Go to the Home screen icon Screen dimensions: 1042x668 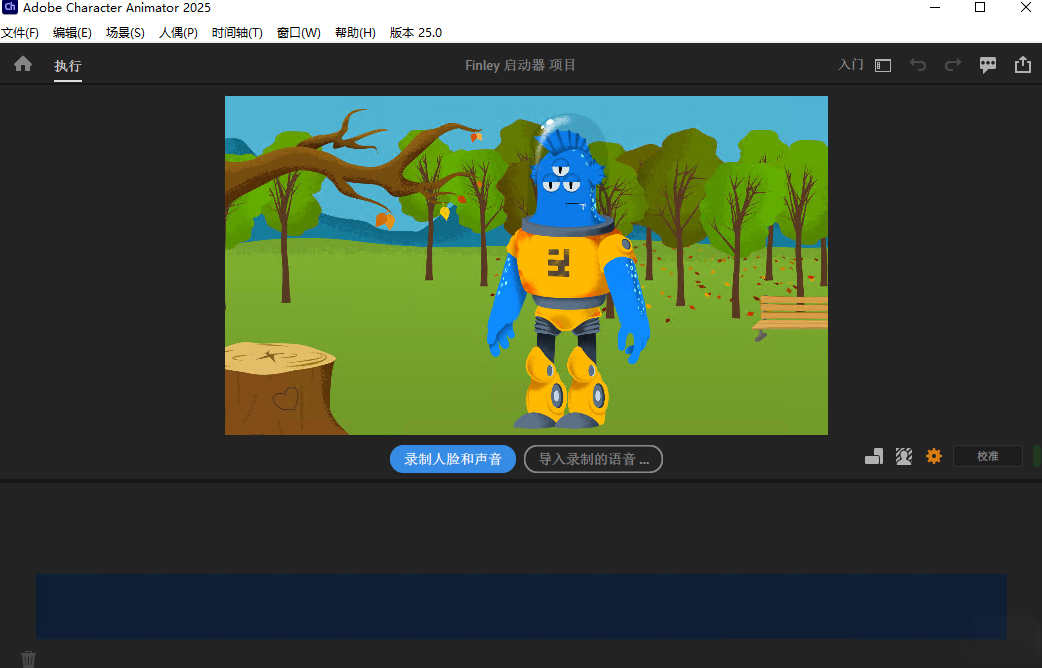(x=23, y=64)
